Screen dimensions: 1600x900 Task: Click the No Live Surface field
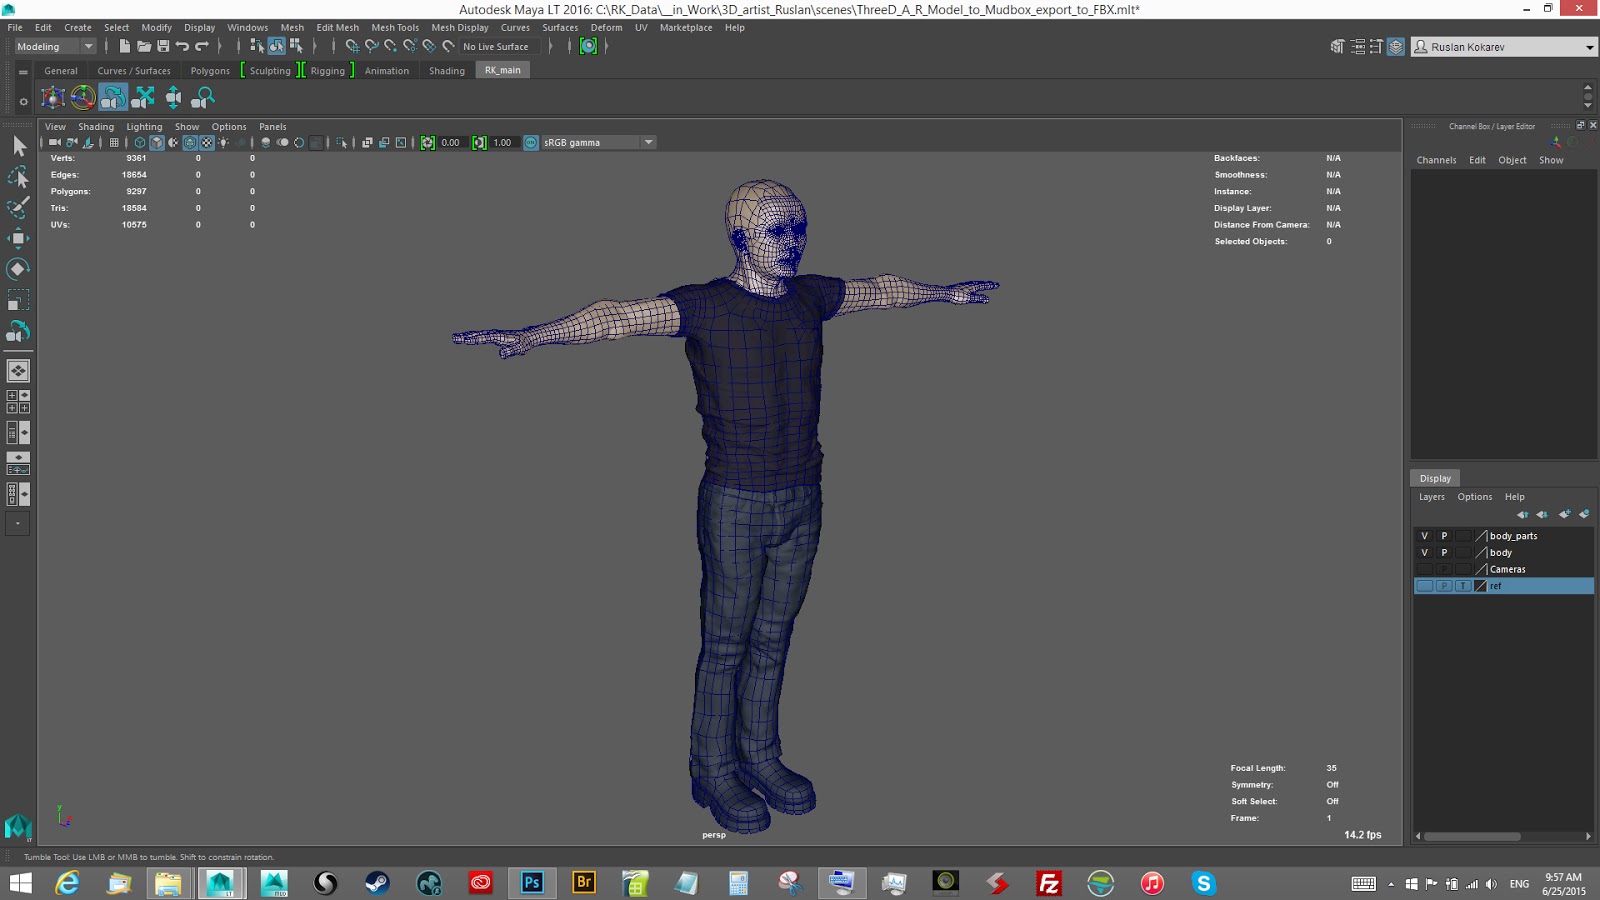(496, 46)
